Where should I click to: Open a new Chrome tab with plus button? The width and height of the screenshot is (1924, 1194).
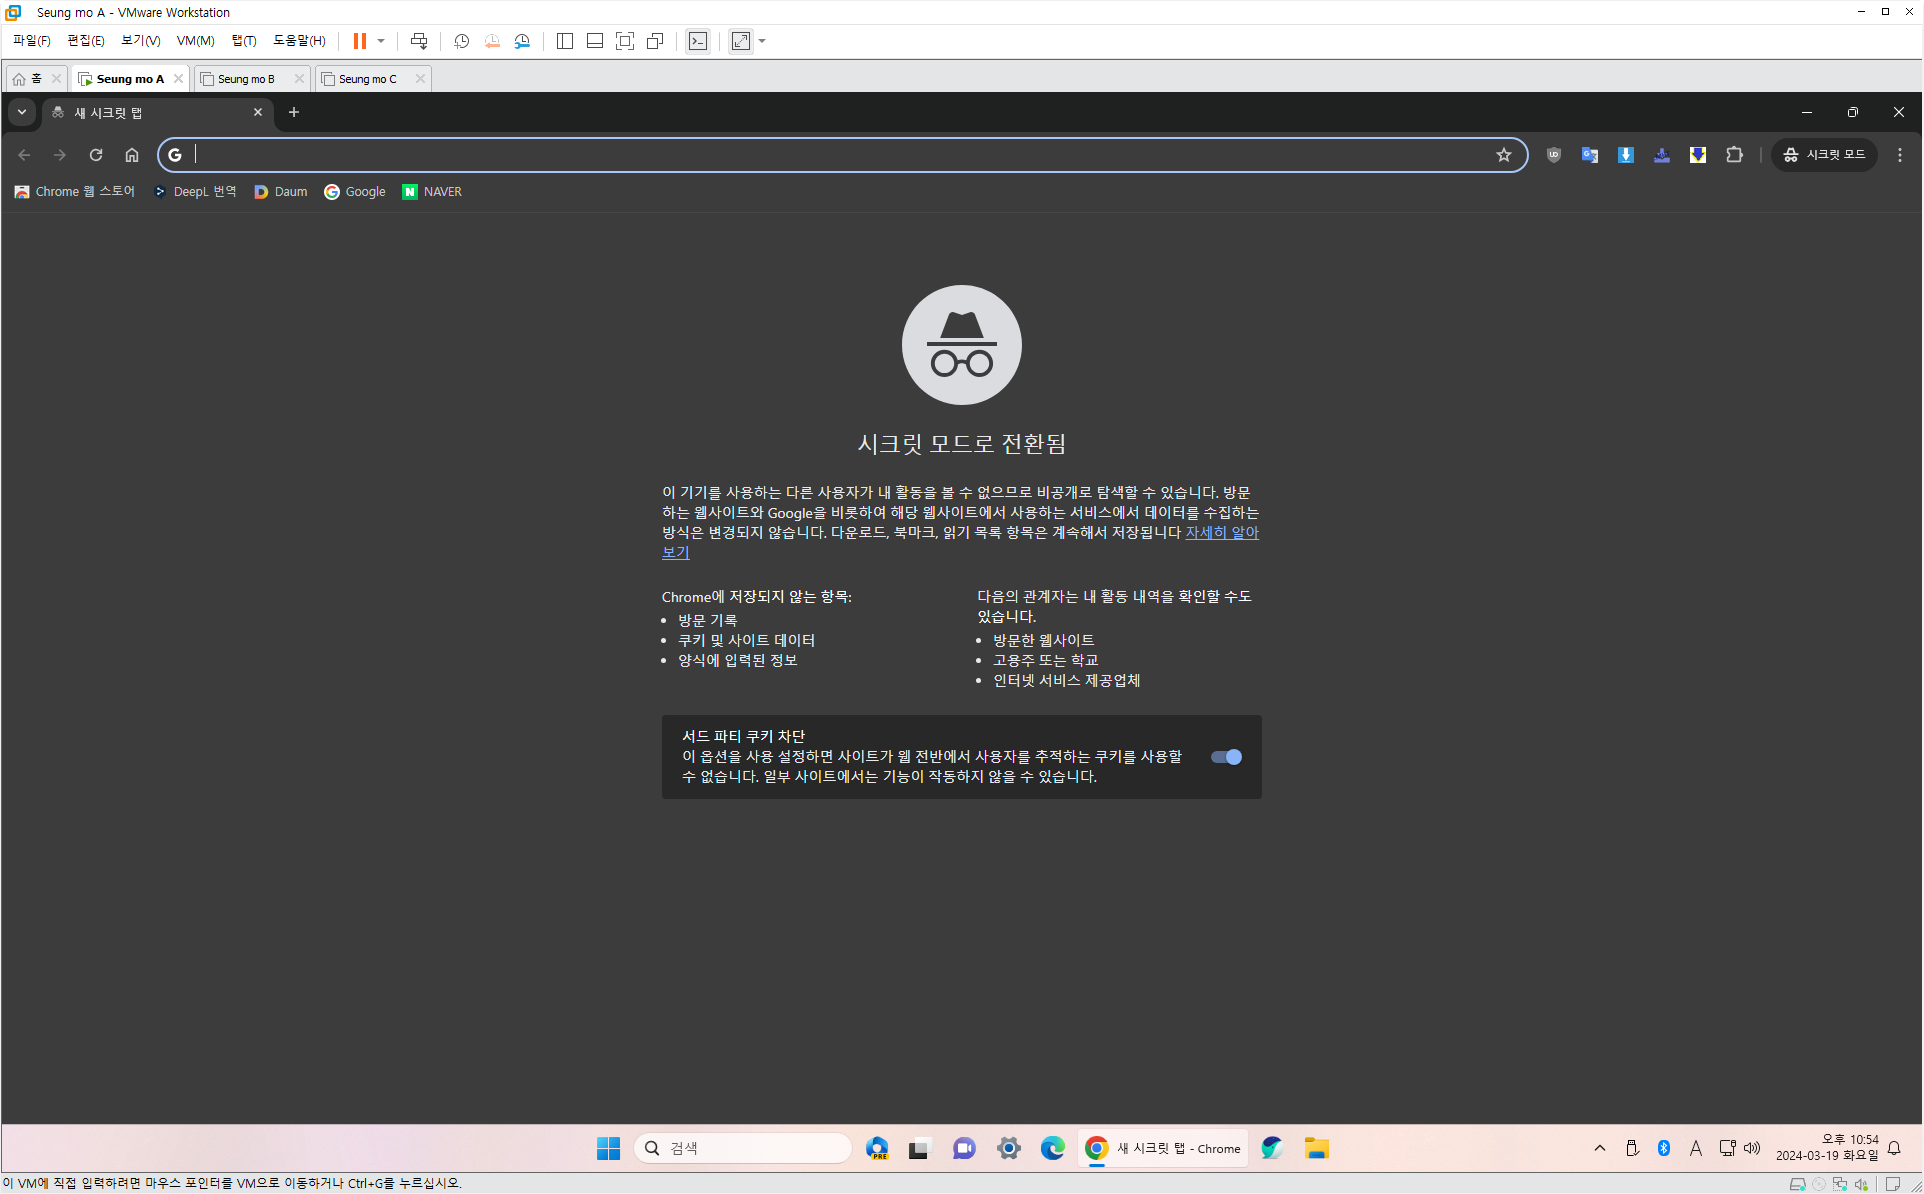coord(294,112)
